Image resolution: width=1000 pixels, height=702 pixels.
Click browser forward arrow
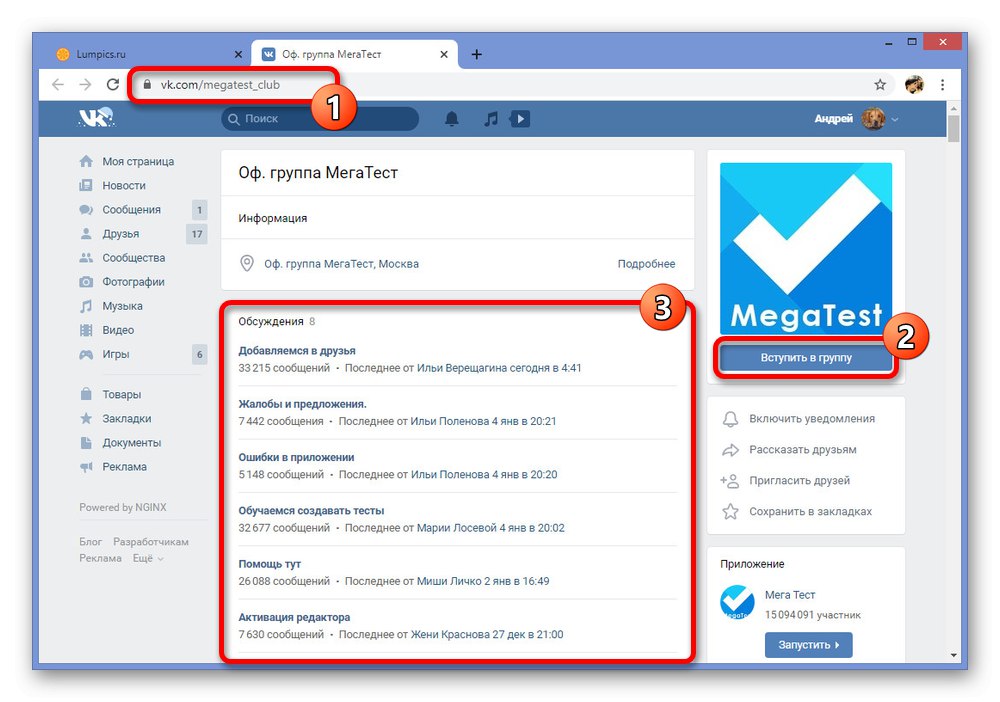(85, 85)
